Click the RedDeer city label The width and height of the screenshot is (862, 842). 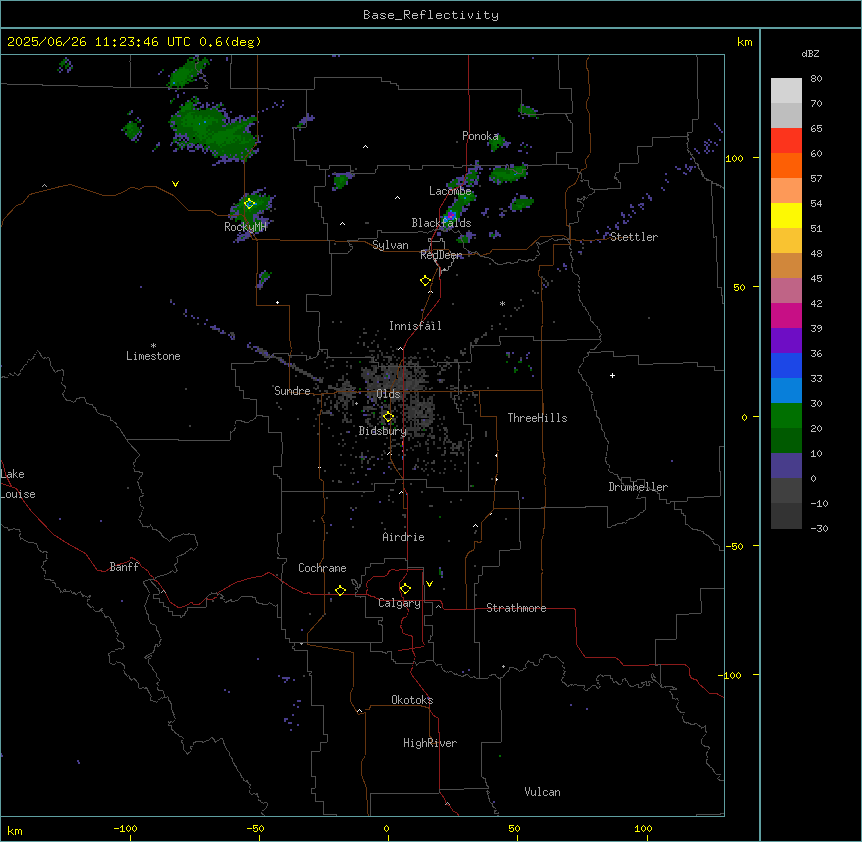click(x=441, y=255)
